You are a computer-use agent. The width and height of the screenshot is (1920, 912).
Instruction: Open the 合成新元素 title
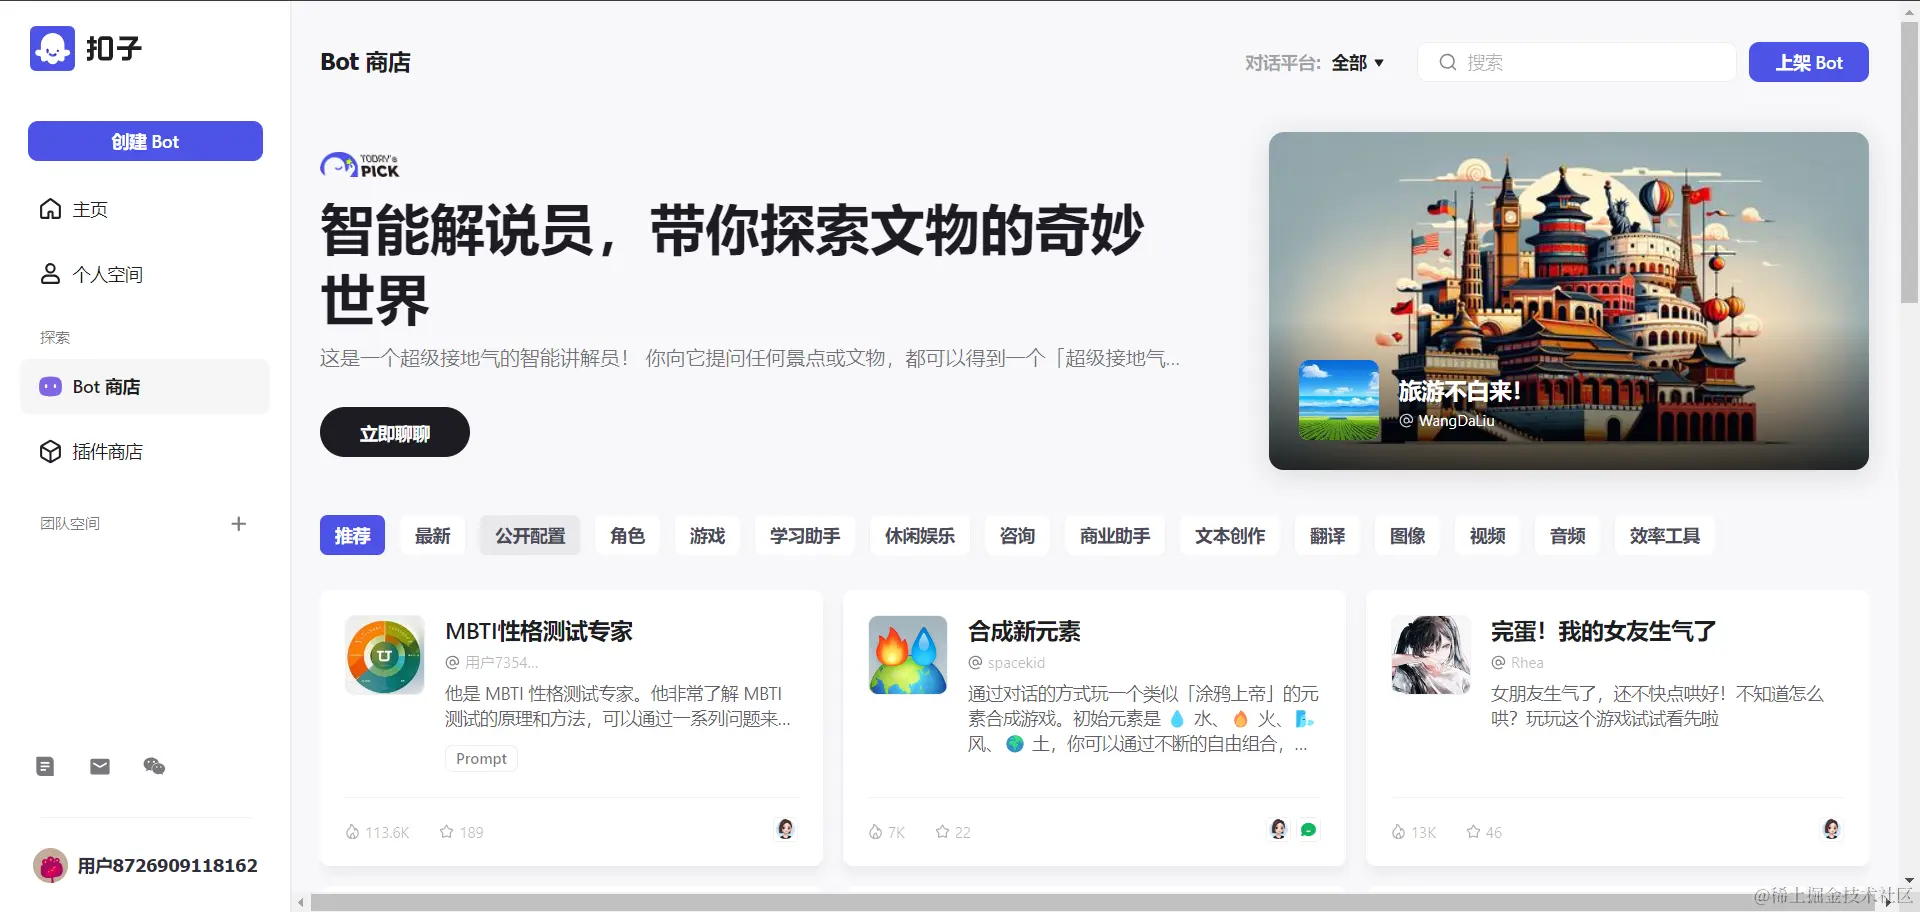[1024, 631]
